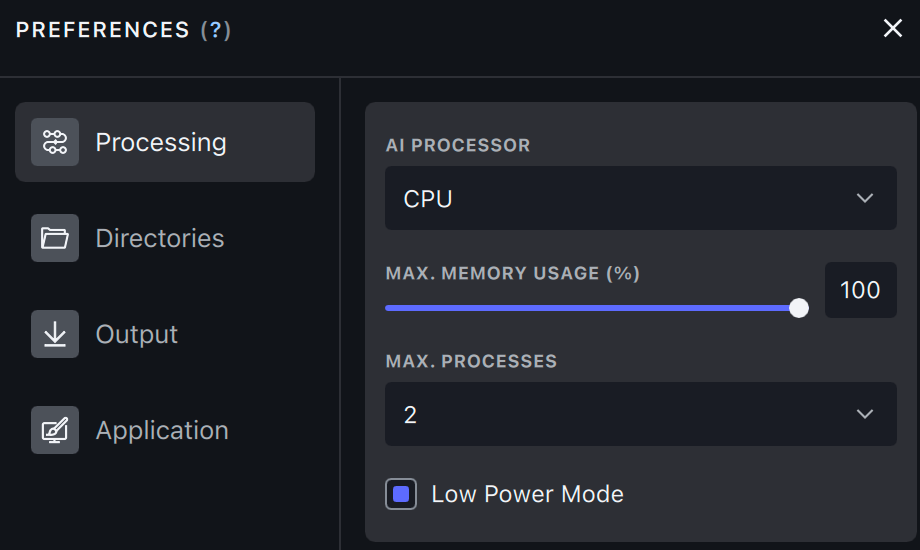This screenshot has height=550, width=920.
Task: Click the chevron on Max. Processes dropdown
Action: (865, 414)
